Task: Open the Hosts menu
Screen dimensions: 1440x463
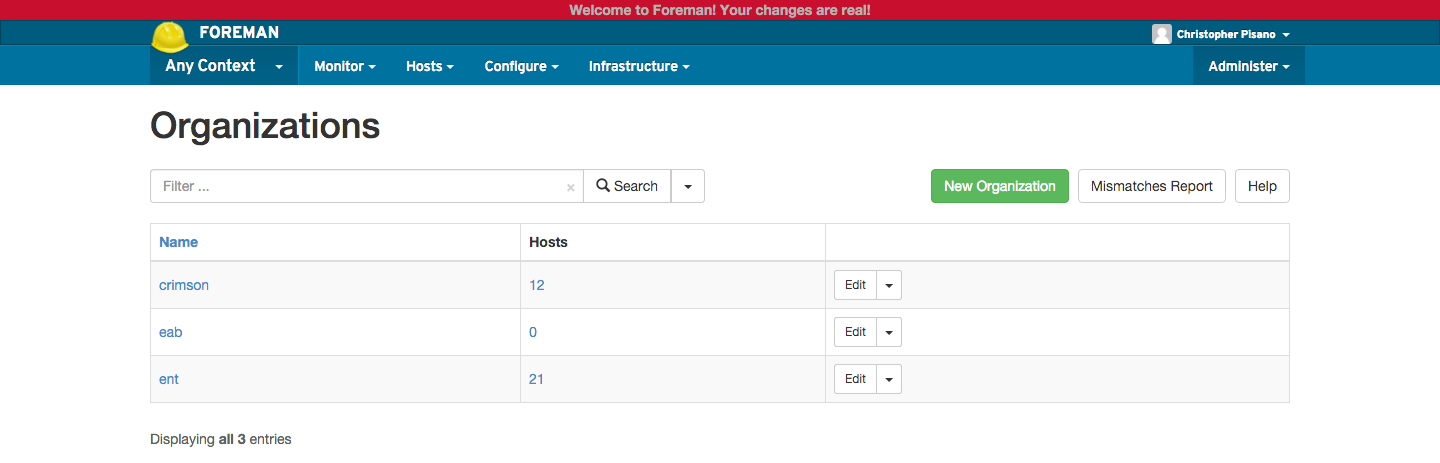Action: pos(429,66)
